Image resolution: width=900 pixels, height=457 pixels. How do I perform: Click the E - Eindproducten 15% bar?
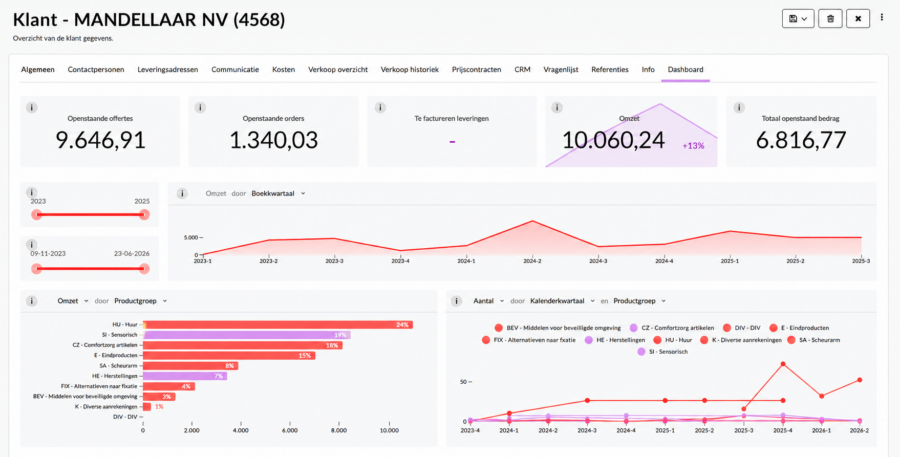click(229, 355)
